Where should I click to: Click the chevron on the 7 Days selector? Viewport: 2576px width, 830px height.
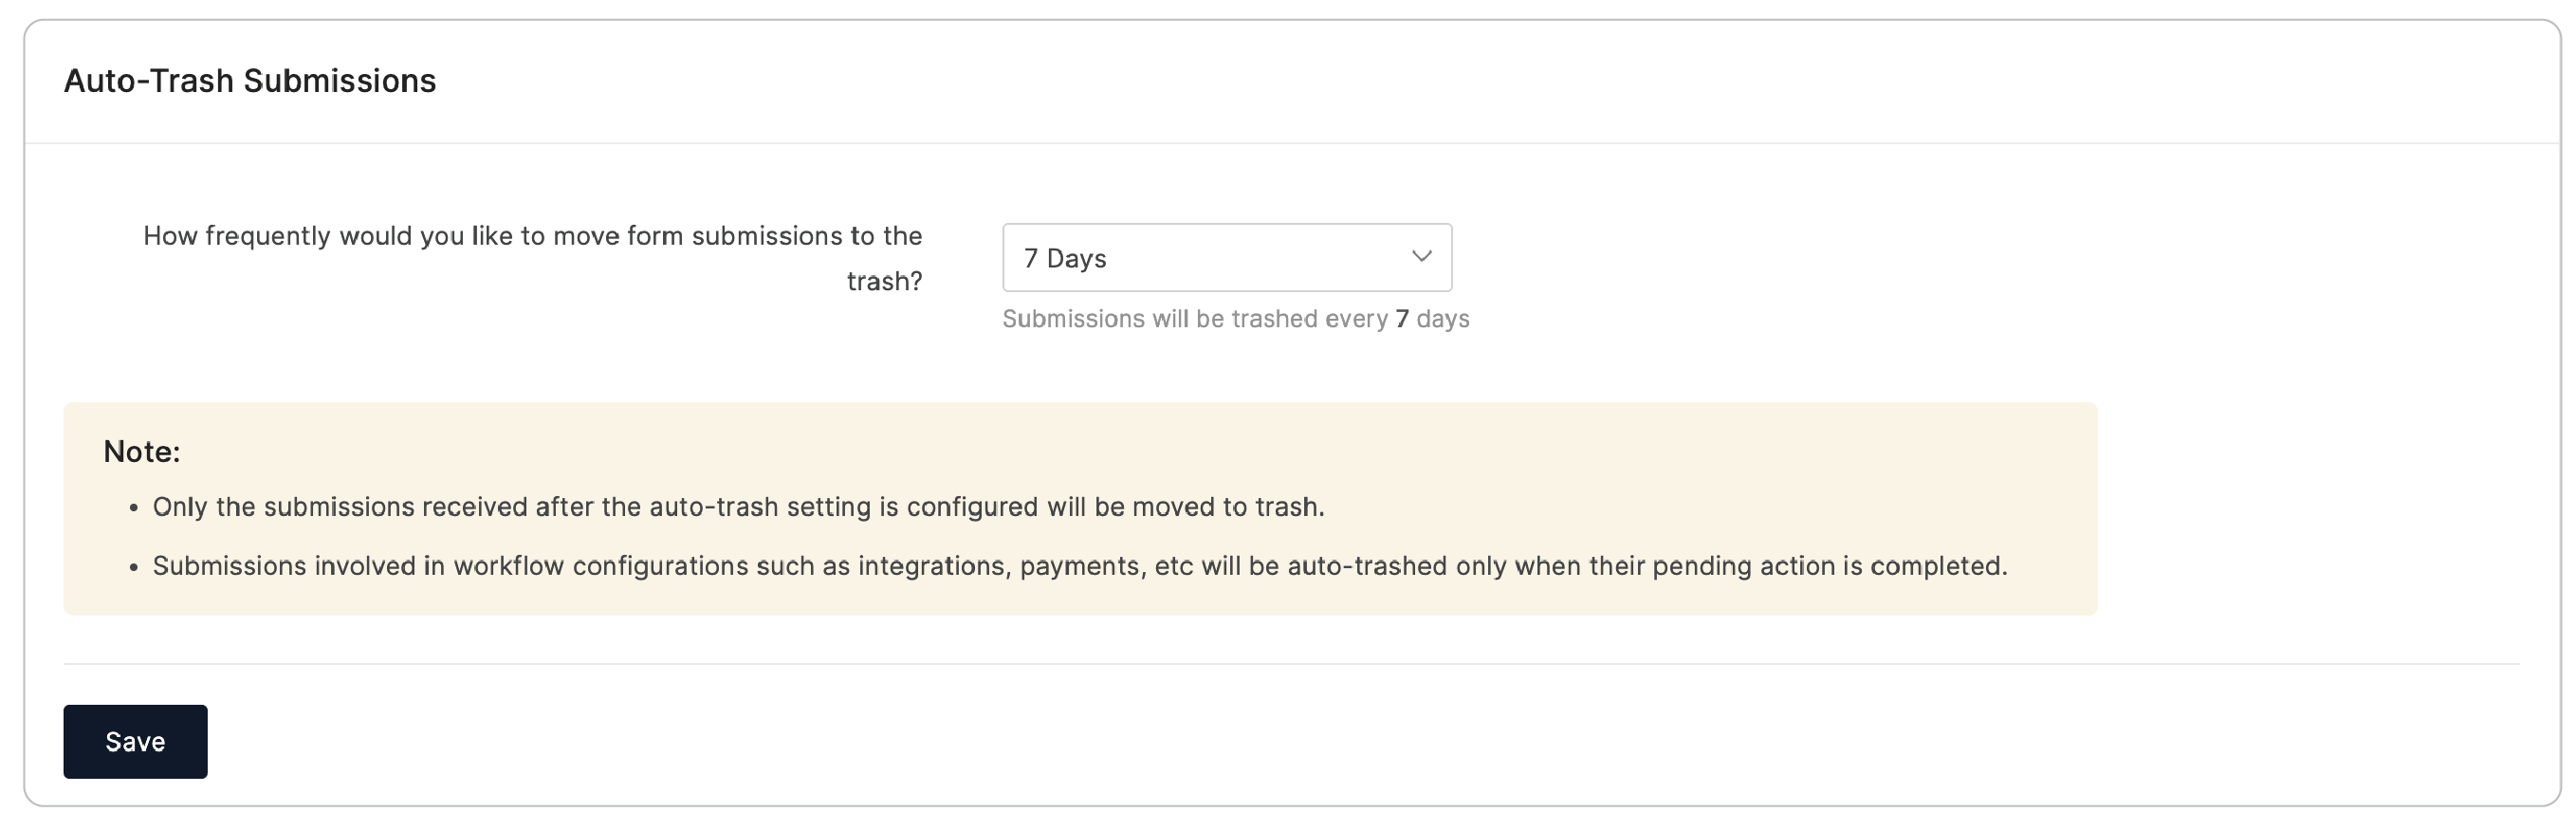point(1421,258)
